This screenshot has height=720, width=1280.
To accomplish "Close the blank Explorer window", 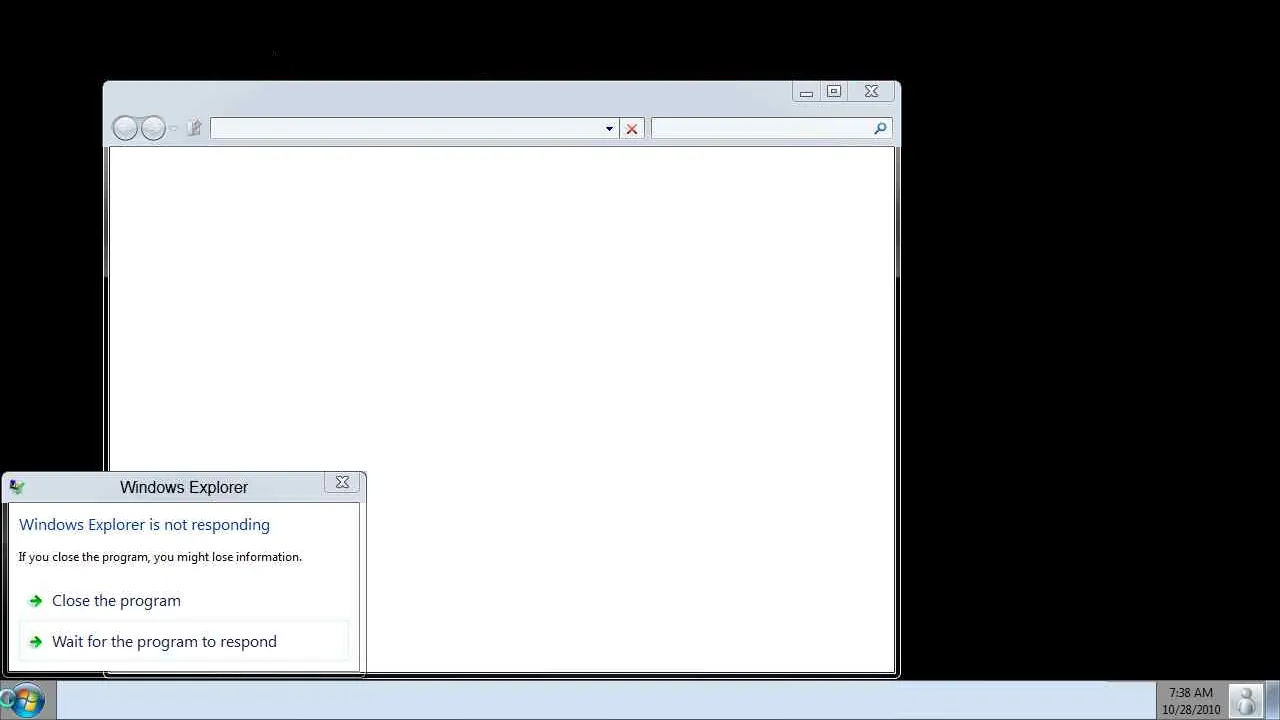I will click(x=871, y=92).
